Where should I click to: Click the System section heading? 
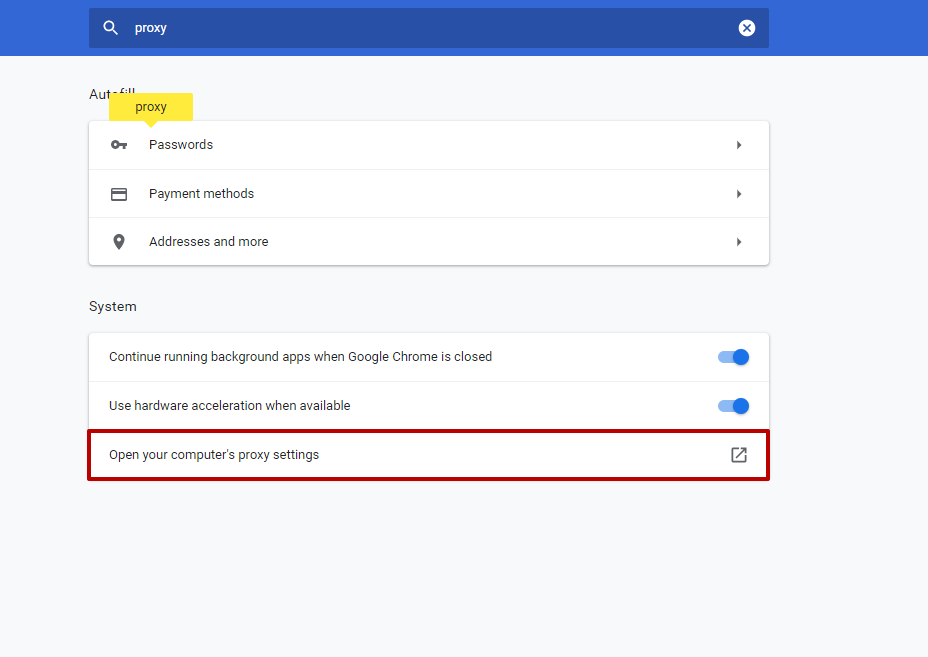pyautogui.click(x=112, y=306)
